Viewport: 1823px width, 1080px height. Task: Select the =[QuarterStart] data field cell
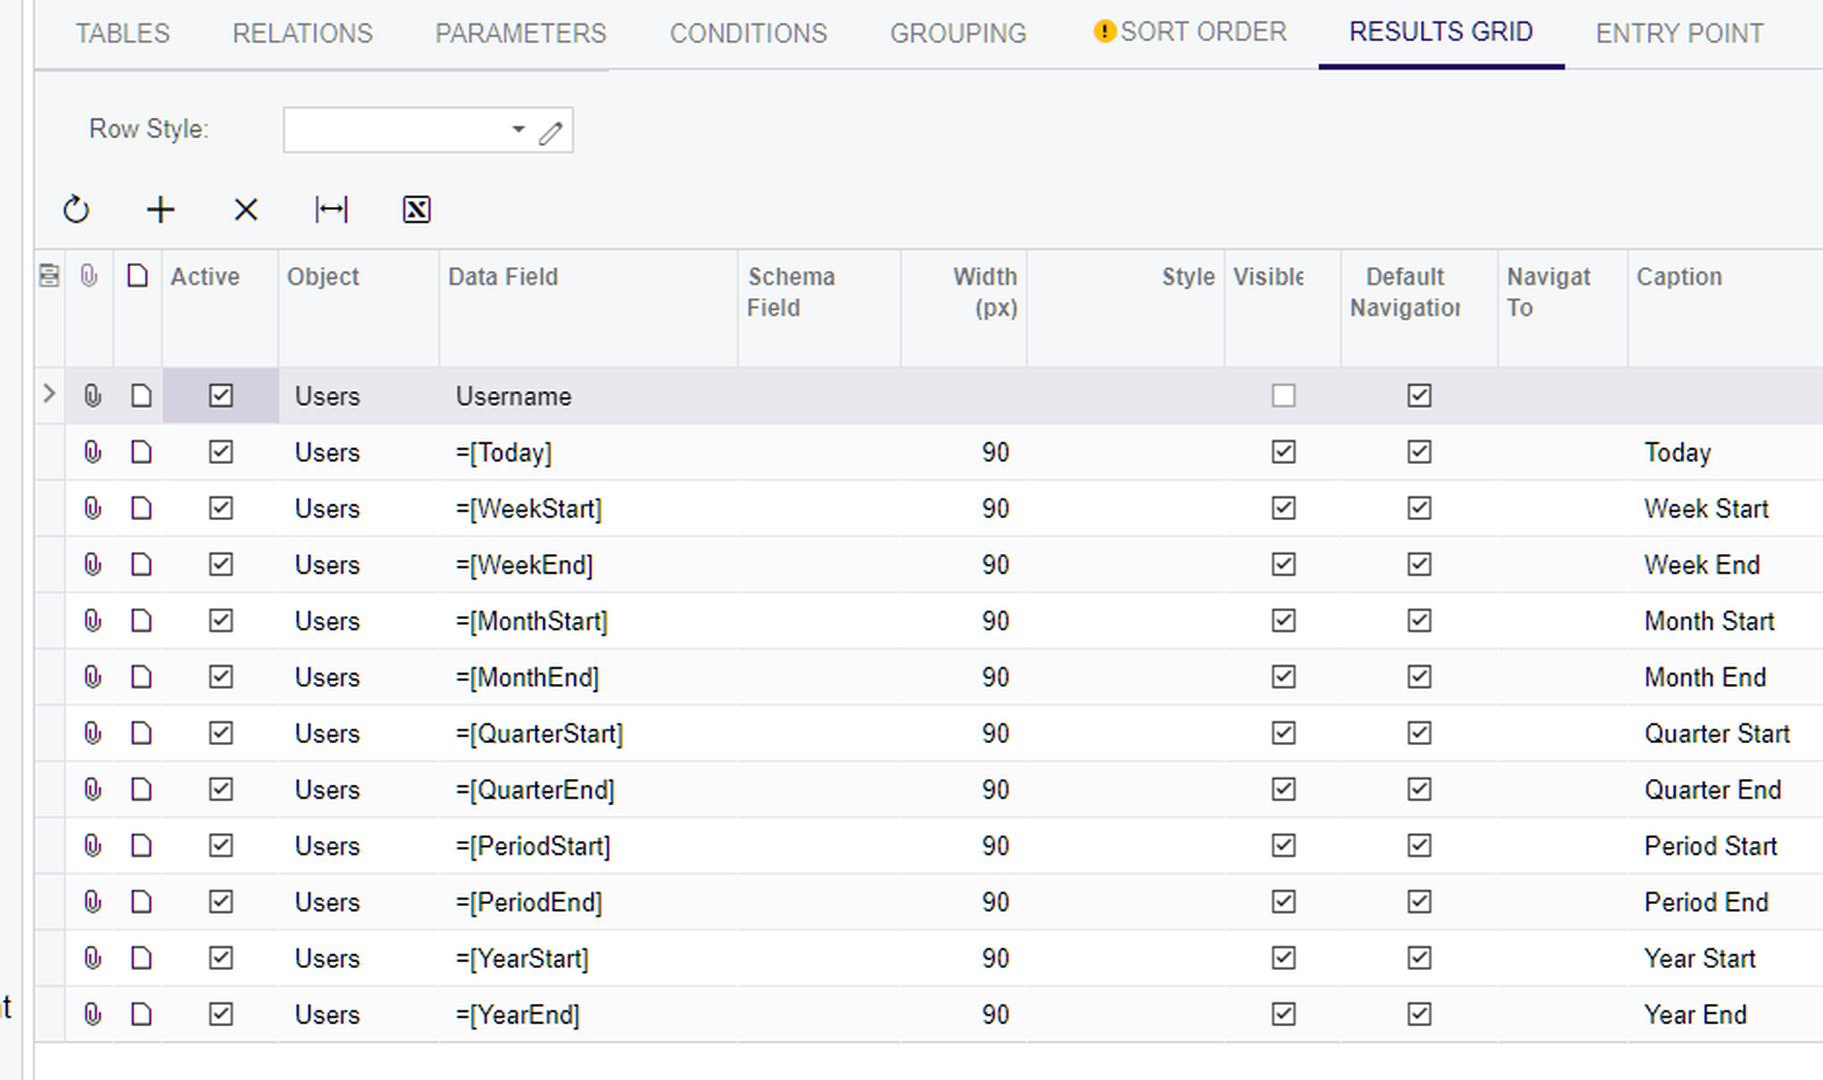[x=539, y=734]
